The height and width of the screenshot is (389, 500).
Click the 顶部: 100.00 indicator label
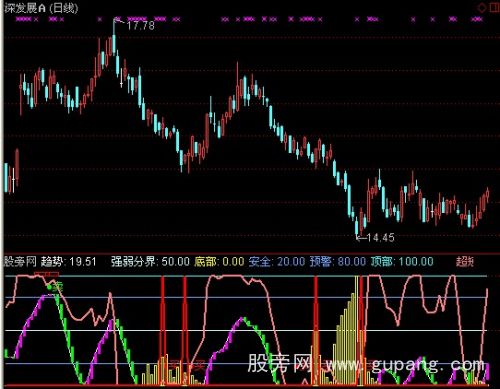pos(402,262)
